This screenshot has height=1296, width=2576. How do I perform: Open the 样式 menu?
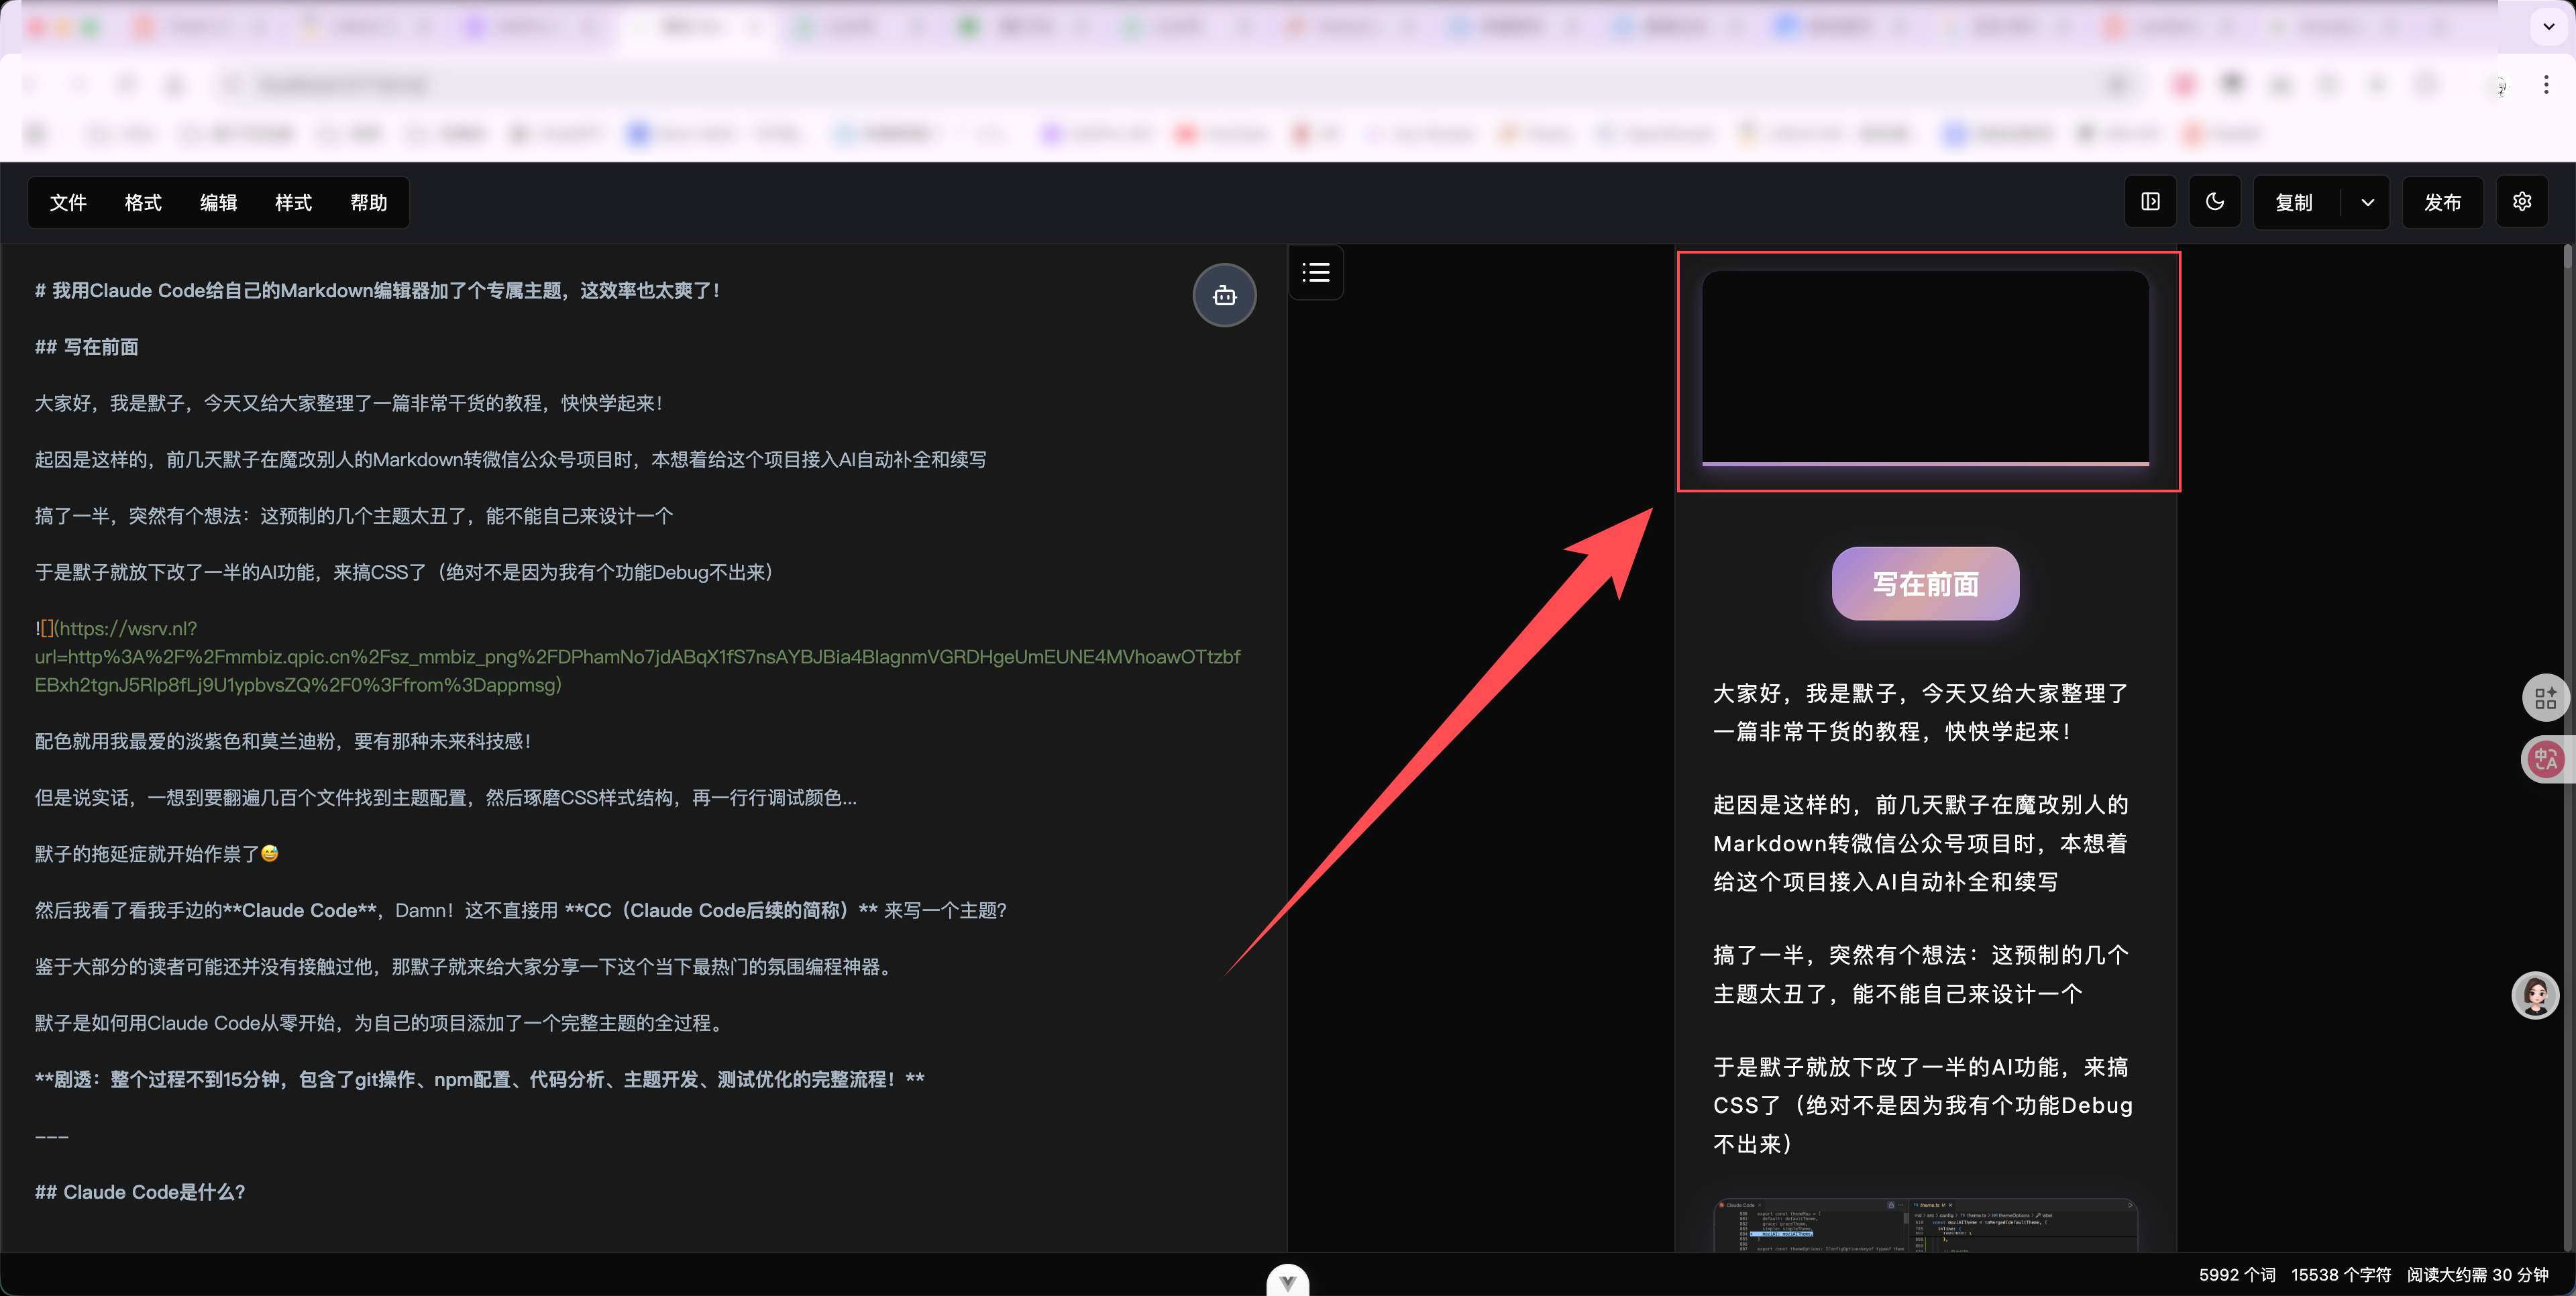pos(293,203)
